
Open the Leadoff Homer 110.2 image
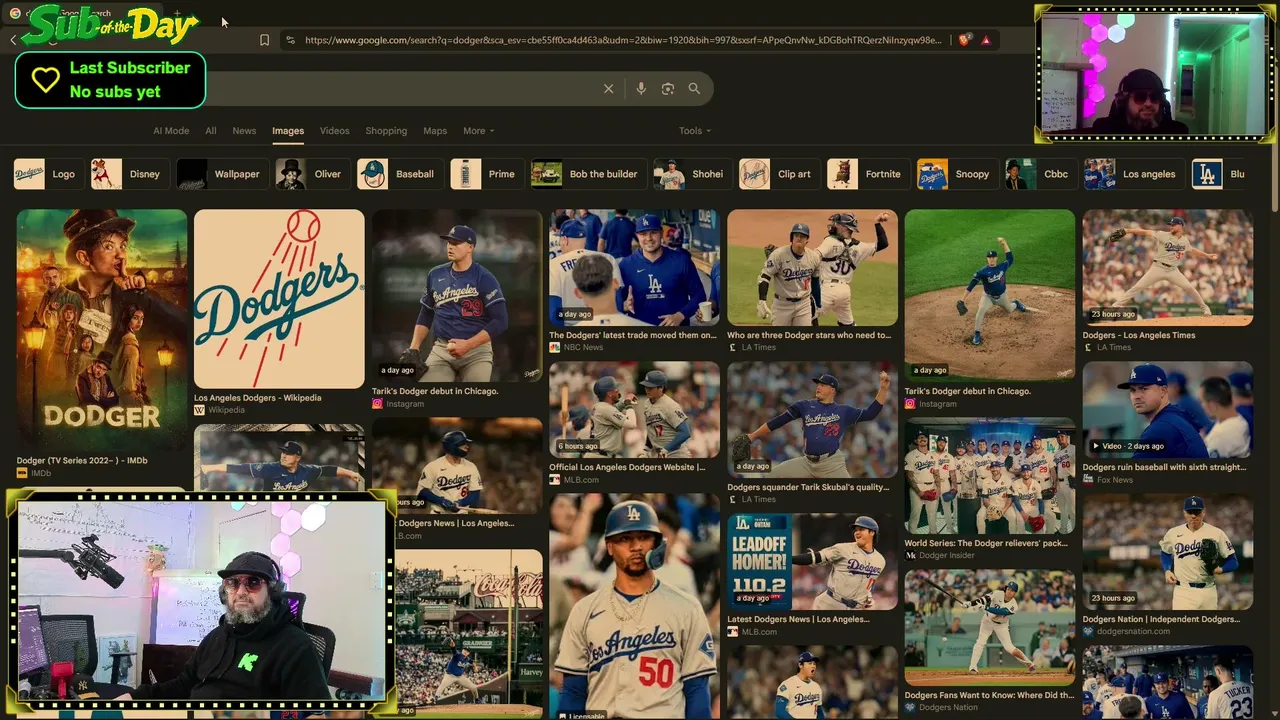(x=812, y=561)
